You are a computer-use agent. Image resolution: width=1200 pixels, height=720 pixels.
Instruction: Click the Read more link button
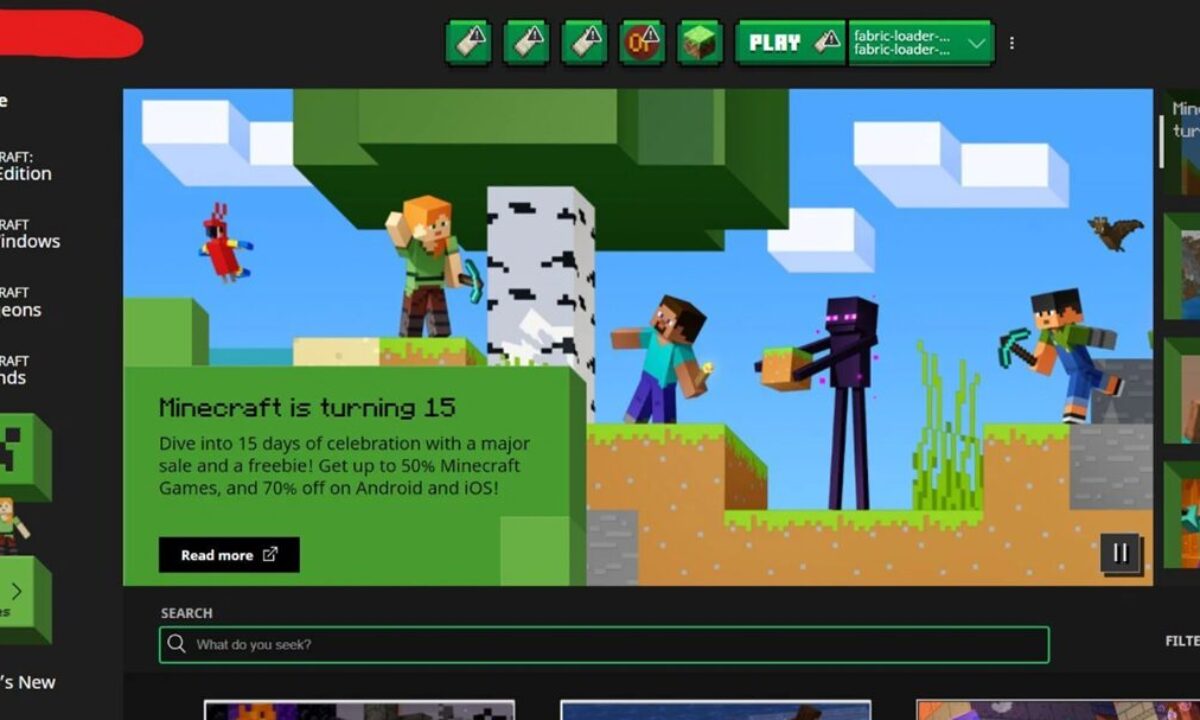pyautogui.click(x=229, y=555)
